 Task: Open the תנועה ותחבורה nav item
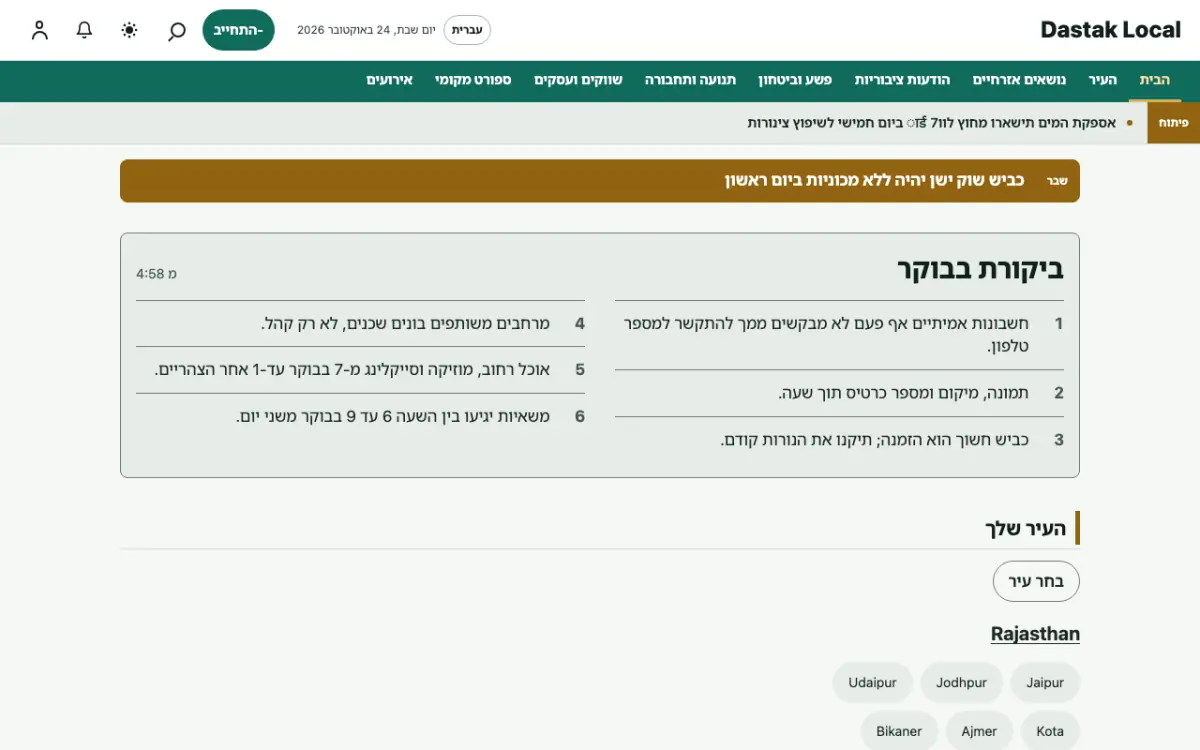[690, 80]
